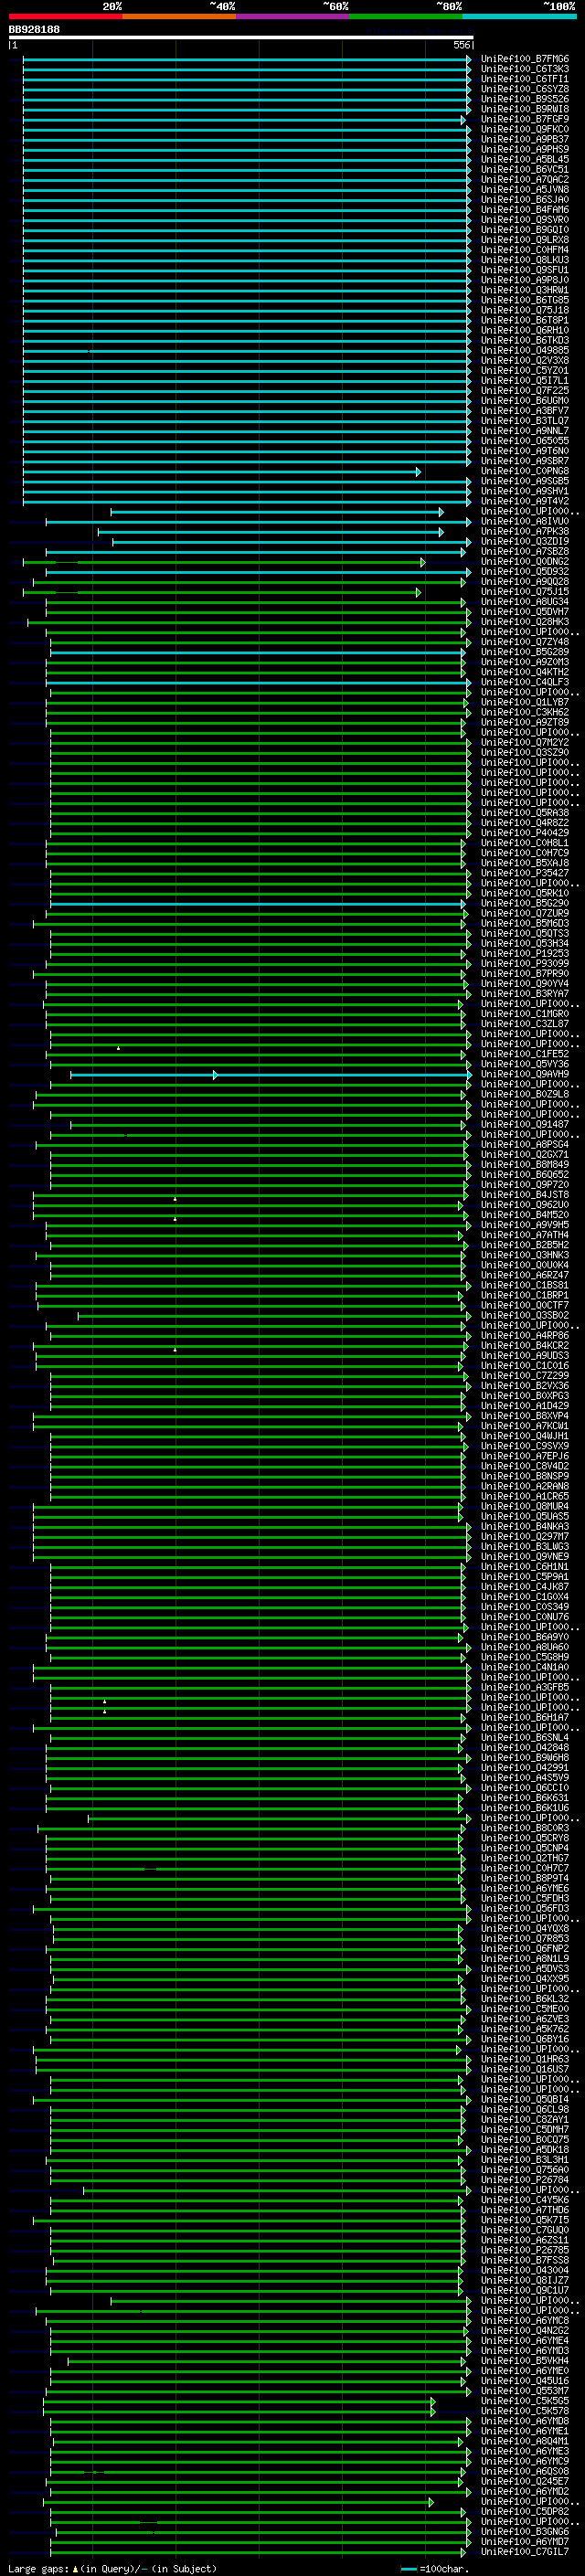Click the cyan alignment bar for UniRef100_B7FMG6

246,59
